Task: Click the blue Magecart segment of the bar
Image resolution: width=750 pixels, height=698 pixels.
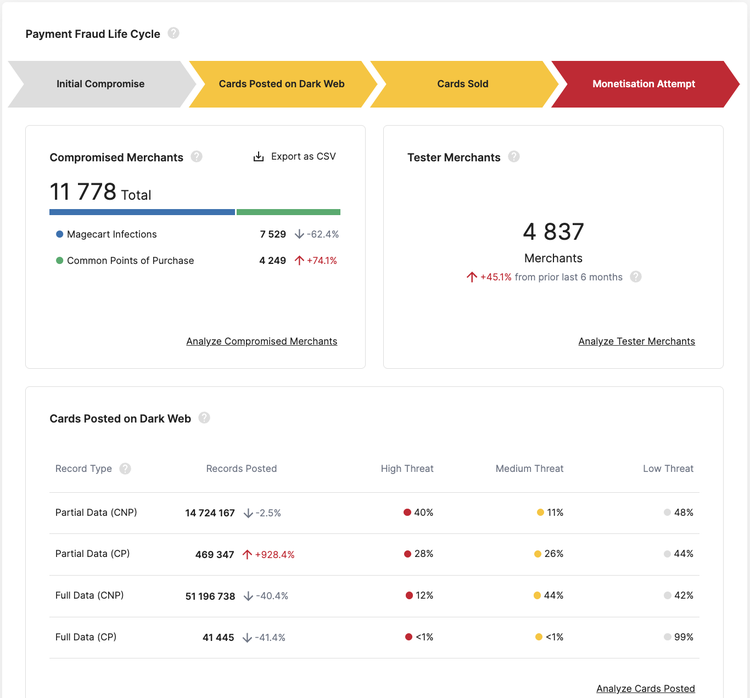Action: (142, 212)
